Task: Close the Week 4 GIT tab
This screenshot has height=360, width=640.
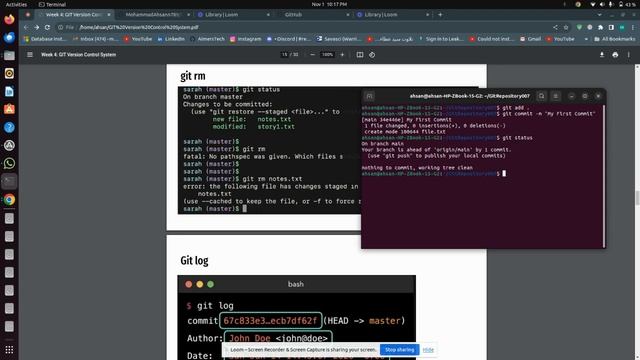Action: [109, 15]
